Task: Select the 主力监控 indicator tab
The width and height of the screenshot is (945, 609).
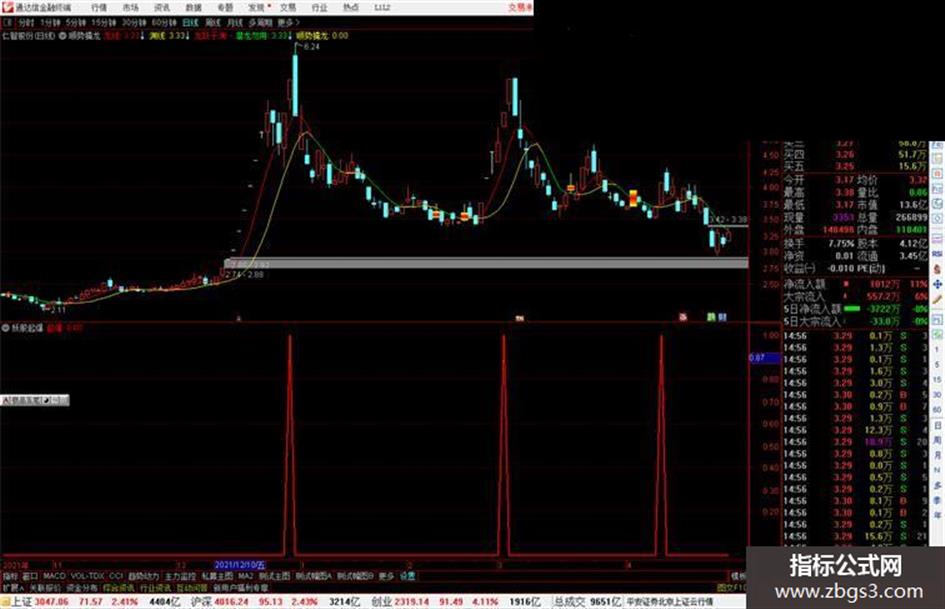Action: click(x=181, y=576)
